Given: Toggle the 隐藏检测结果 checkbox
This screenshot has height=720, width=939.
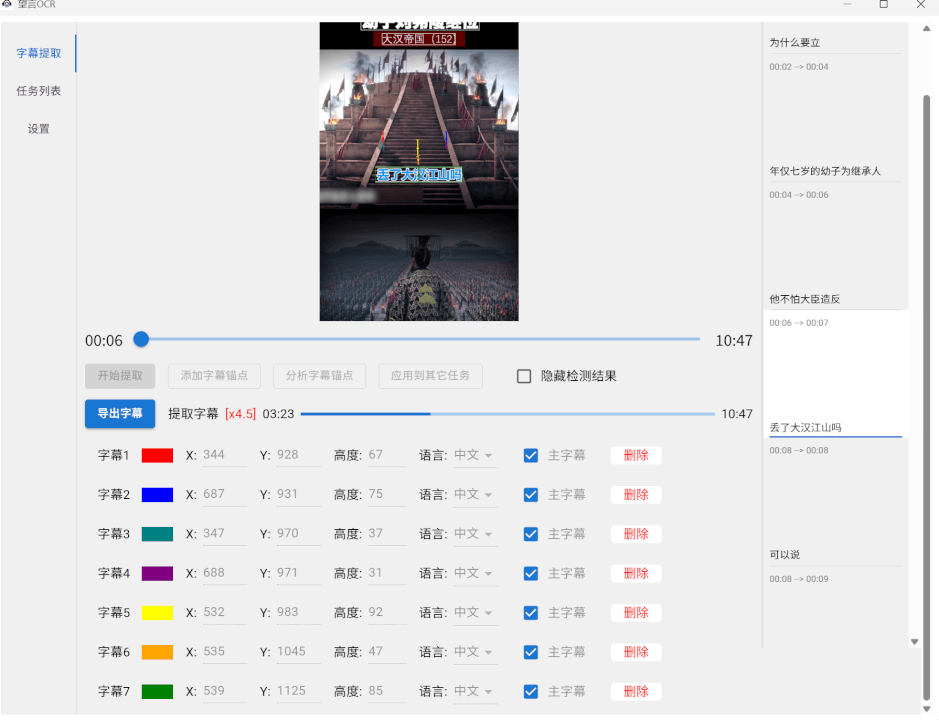Looking at the screenshot, I should [x=524, y=377].
